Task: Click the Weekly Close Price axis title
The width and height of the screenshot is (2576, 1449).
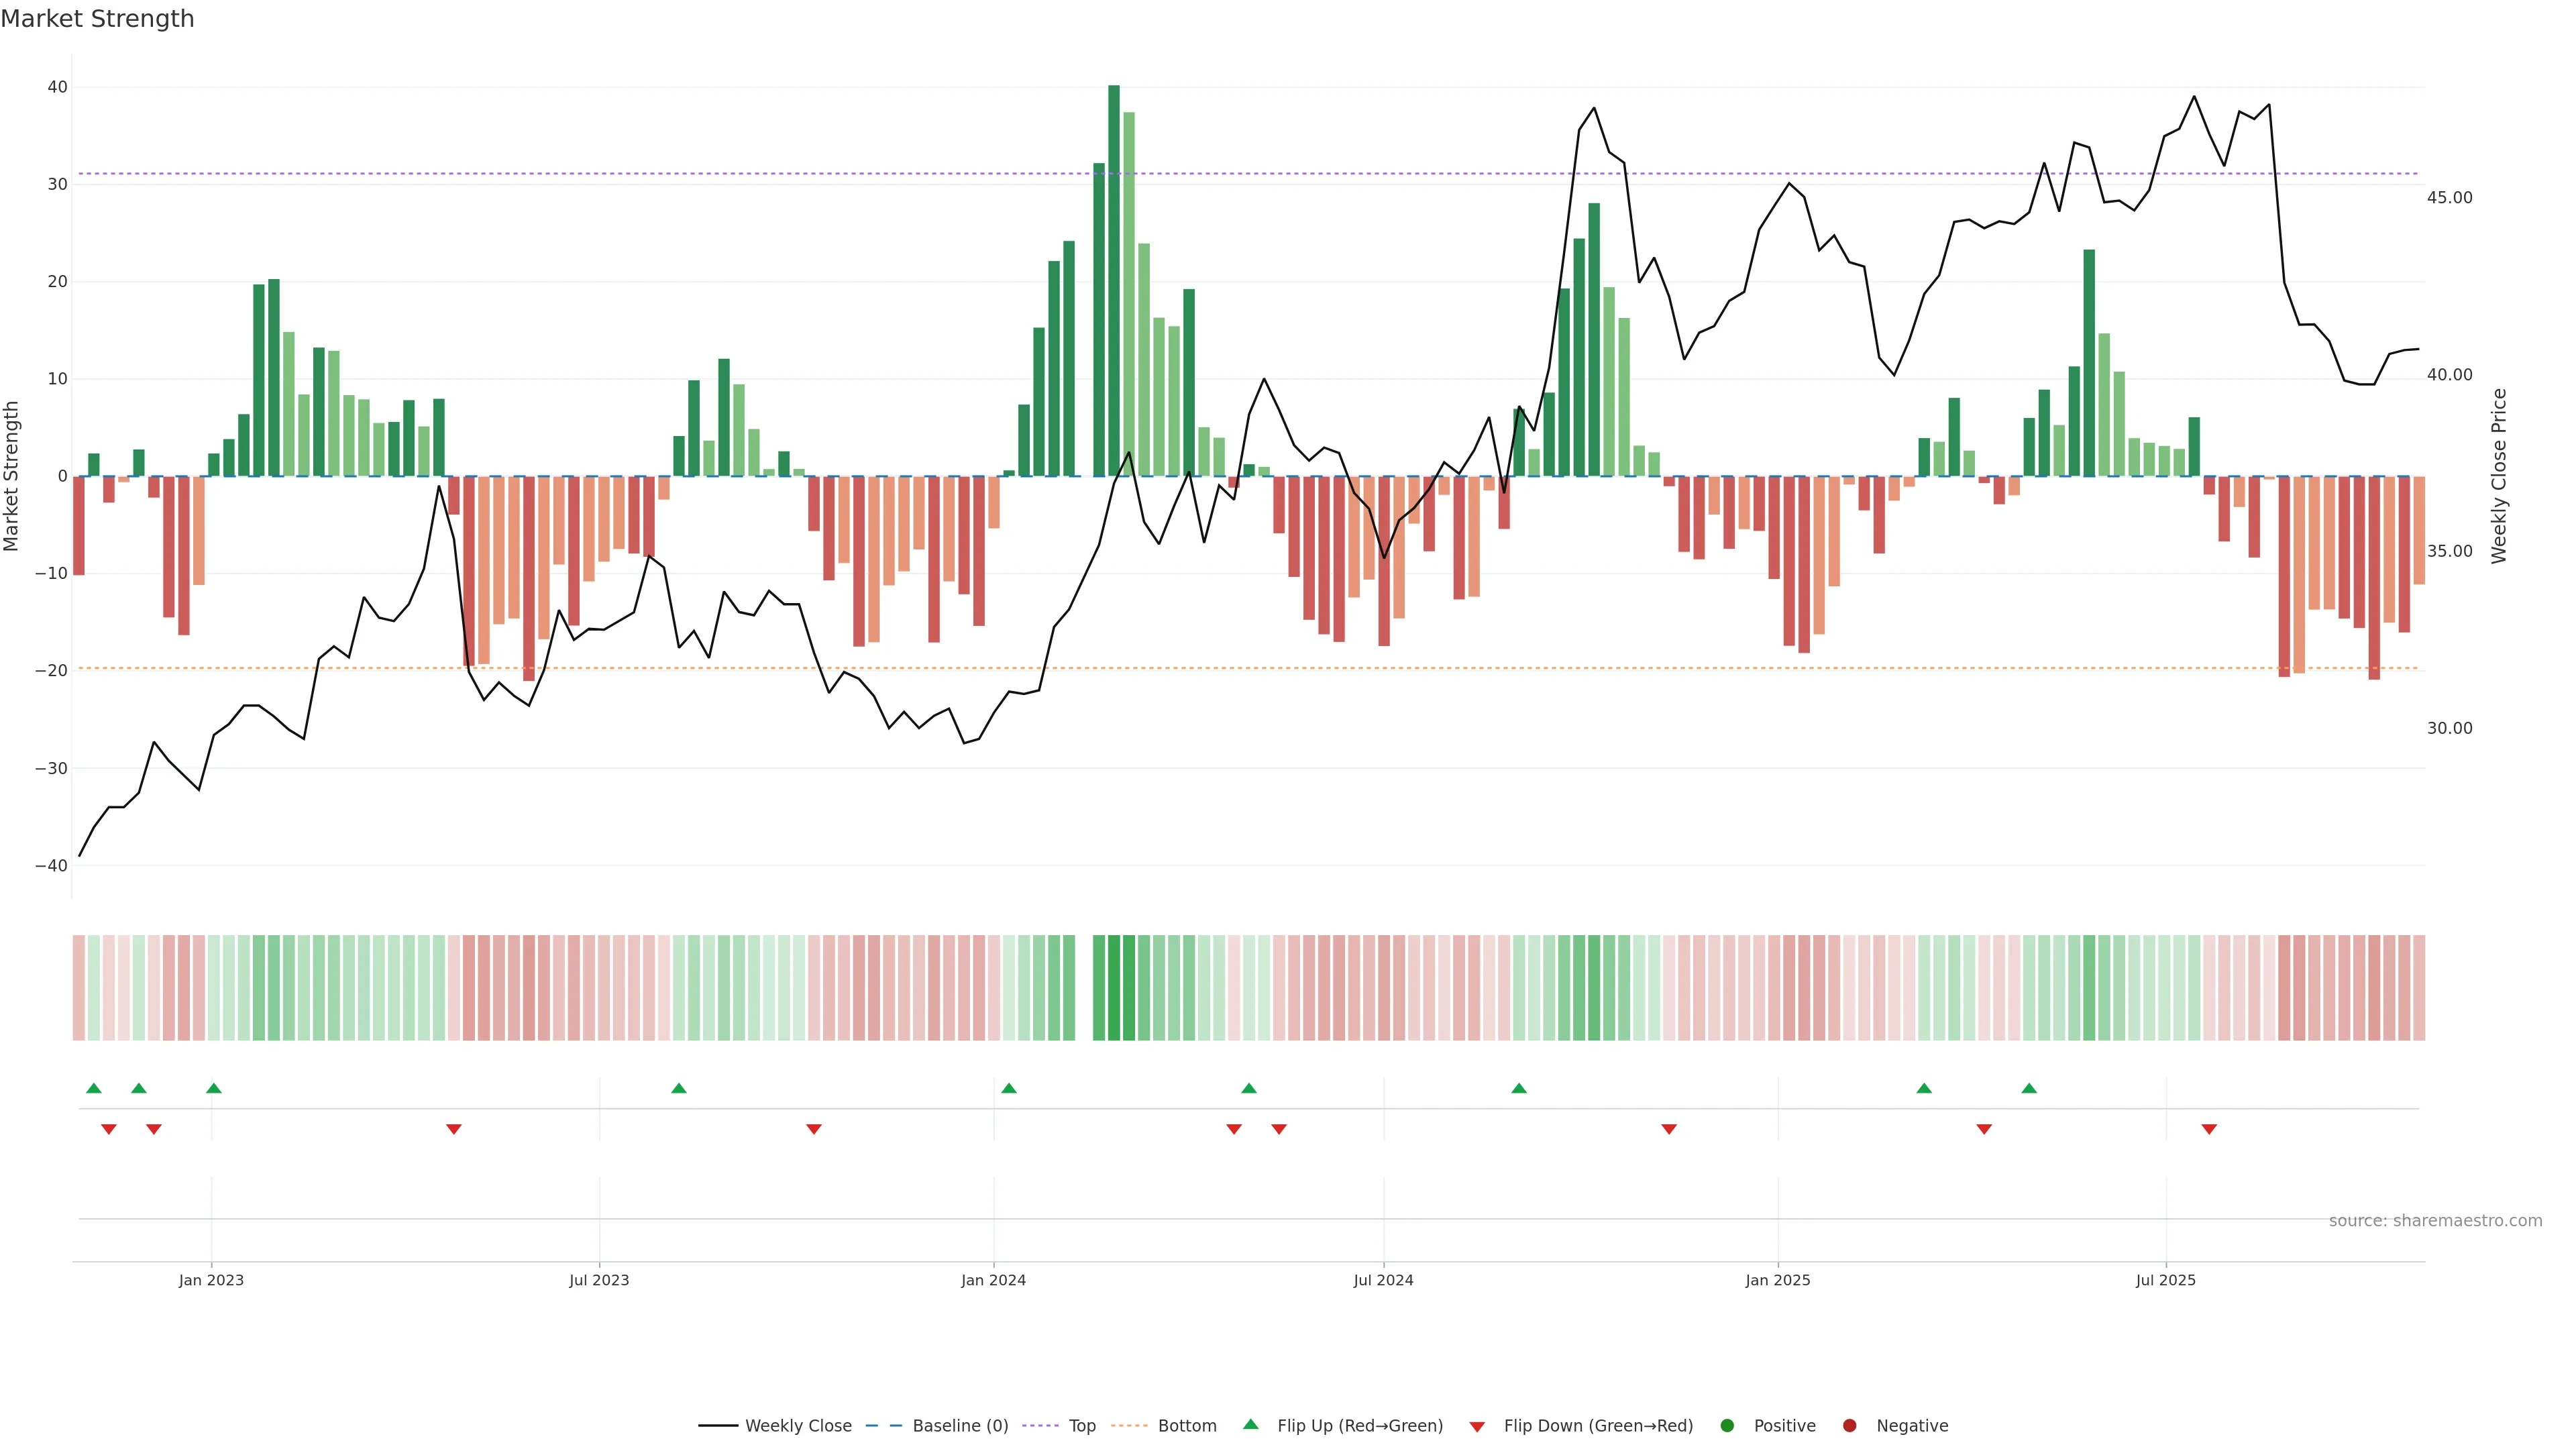Action: (x=2499, y=475)
